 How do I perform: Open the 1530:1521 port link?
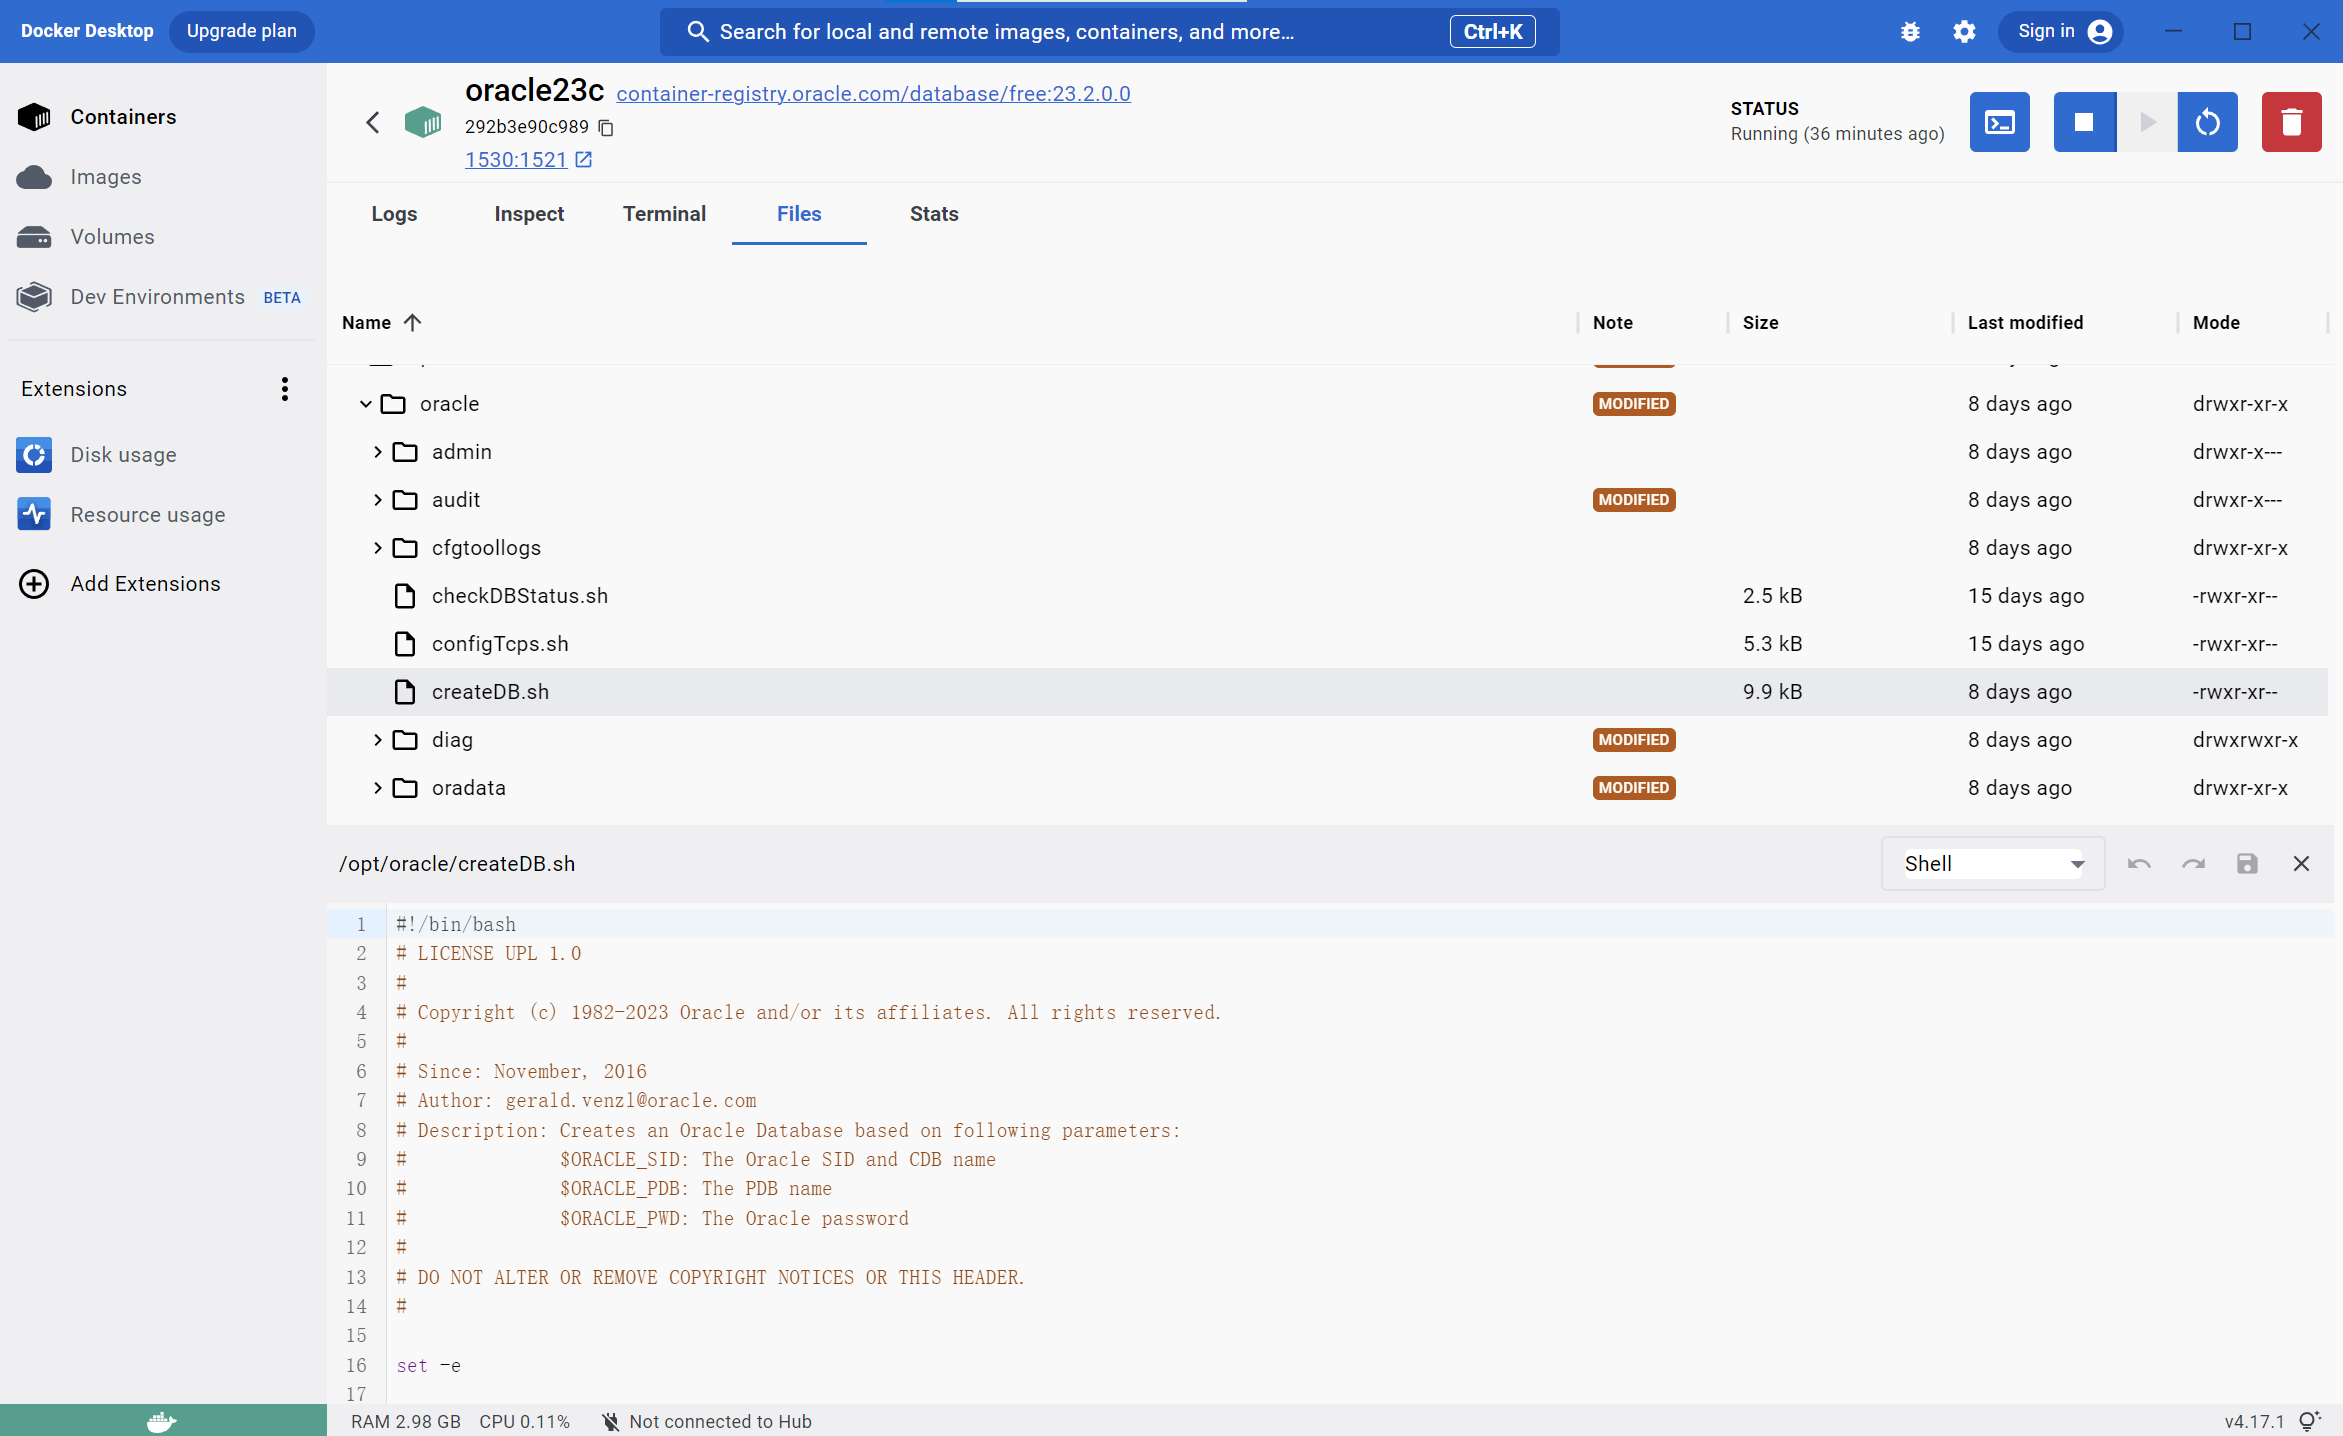click(x=516, y=160)
